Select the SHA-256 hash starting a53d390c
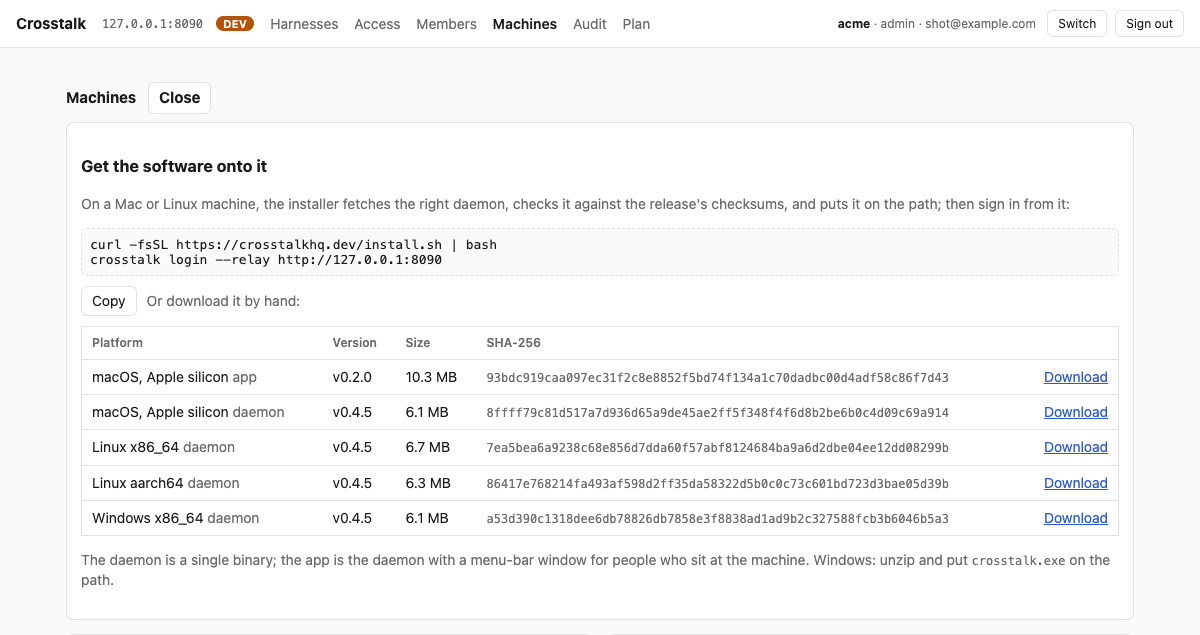This screenshot has height=635, width=1200. point(717,519)
